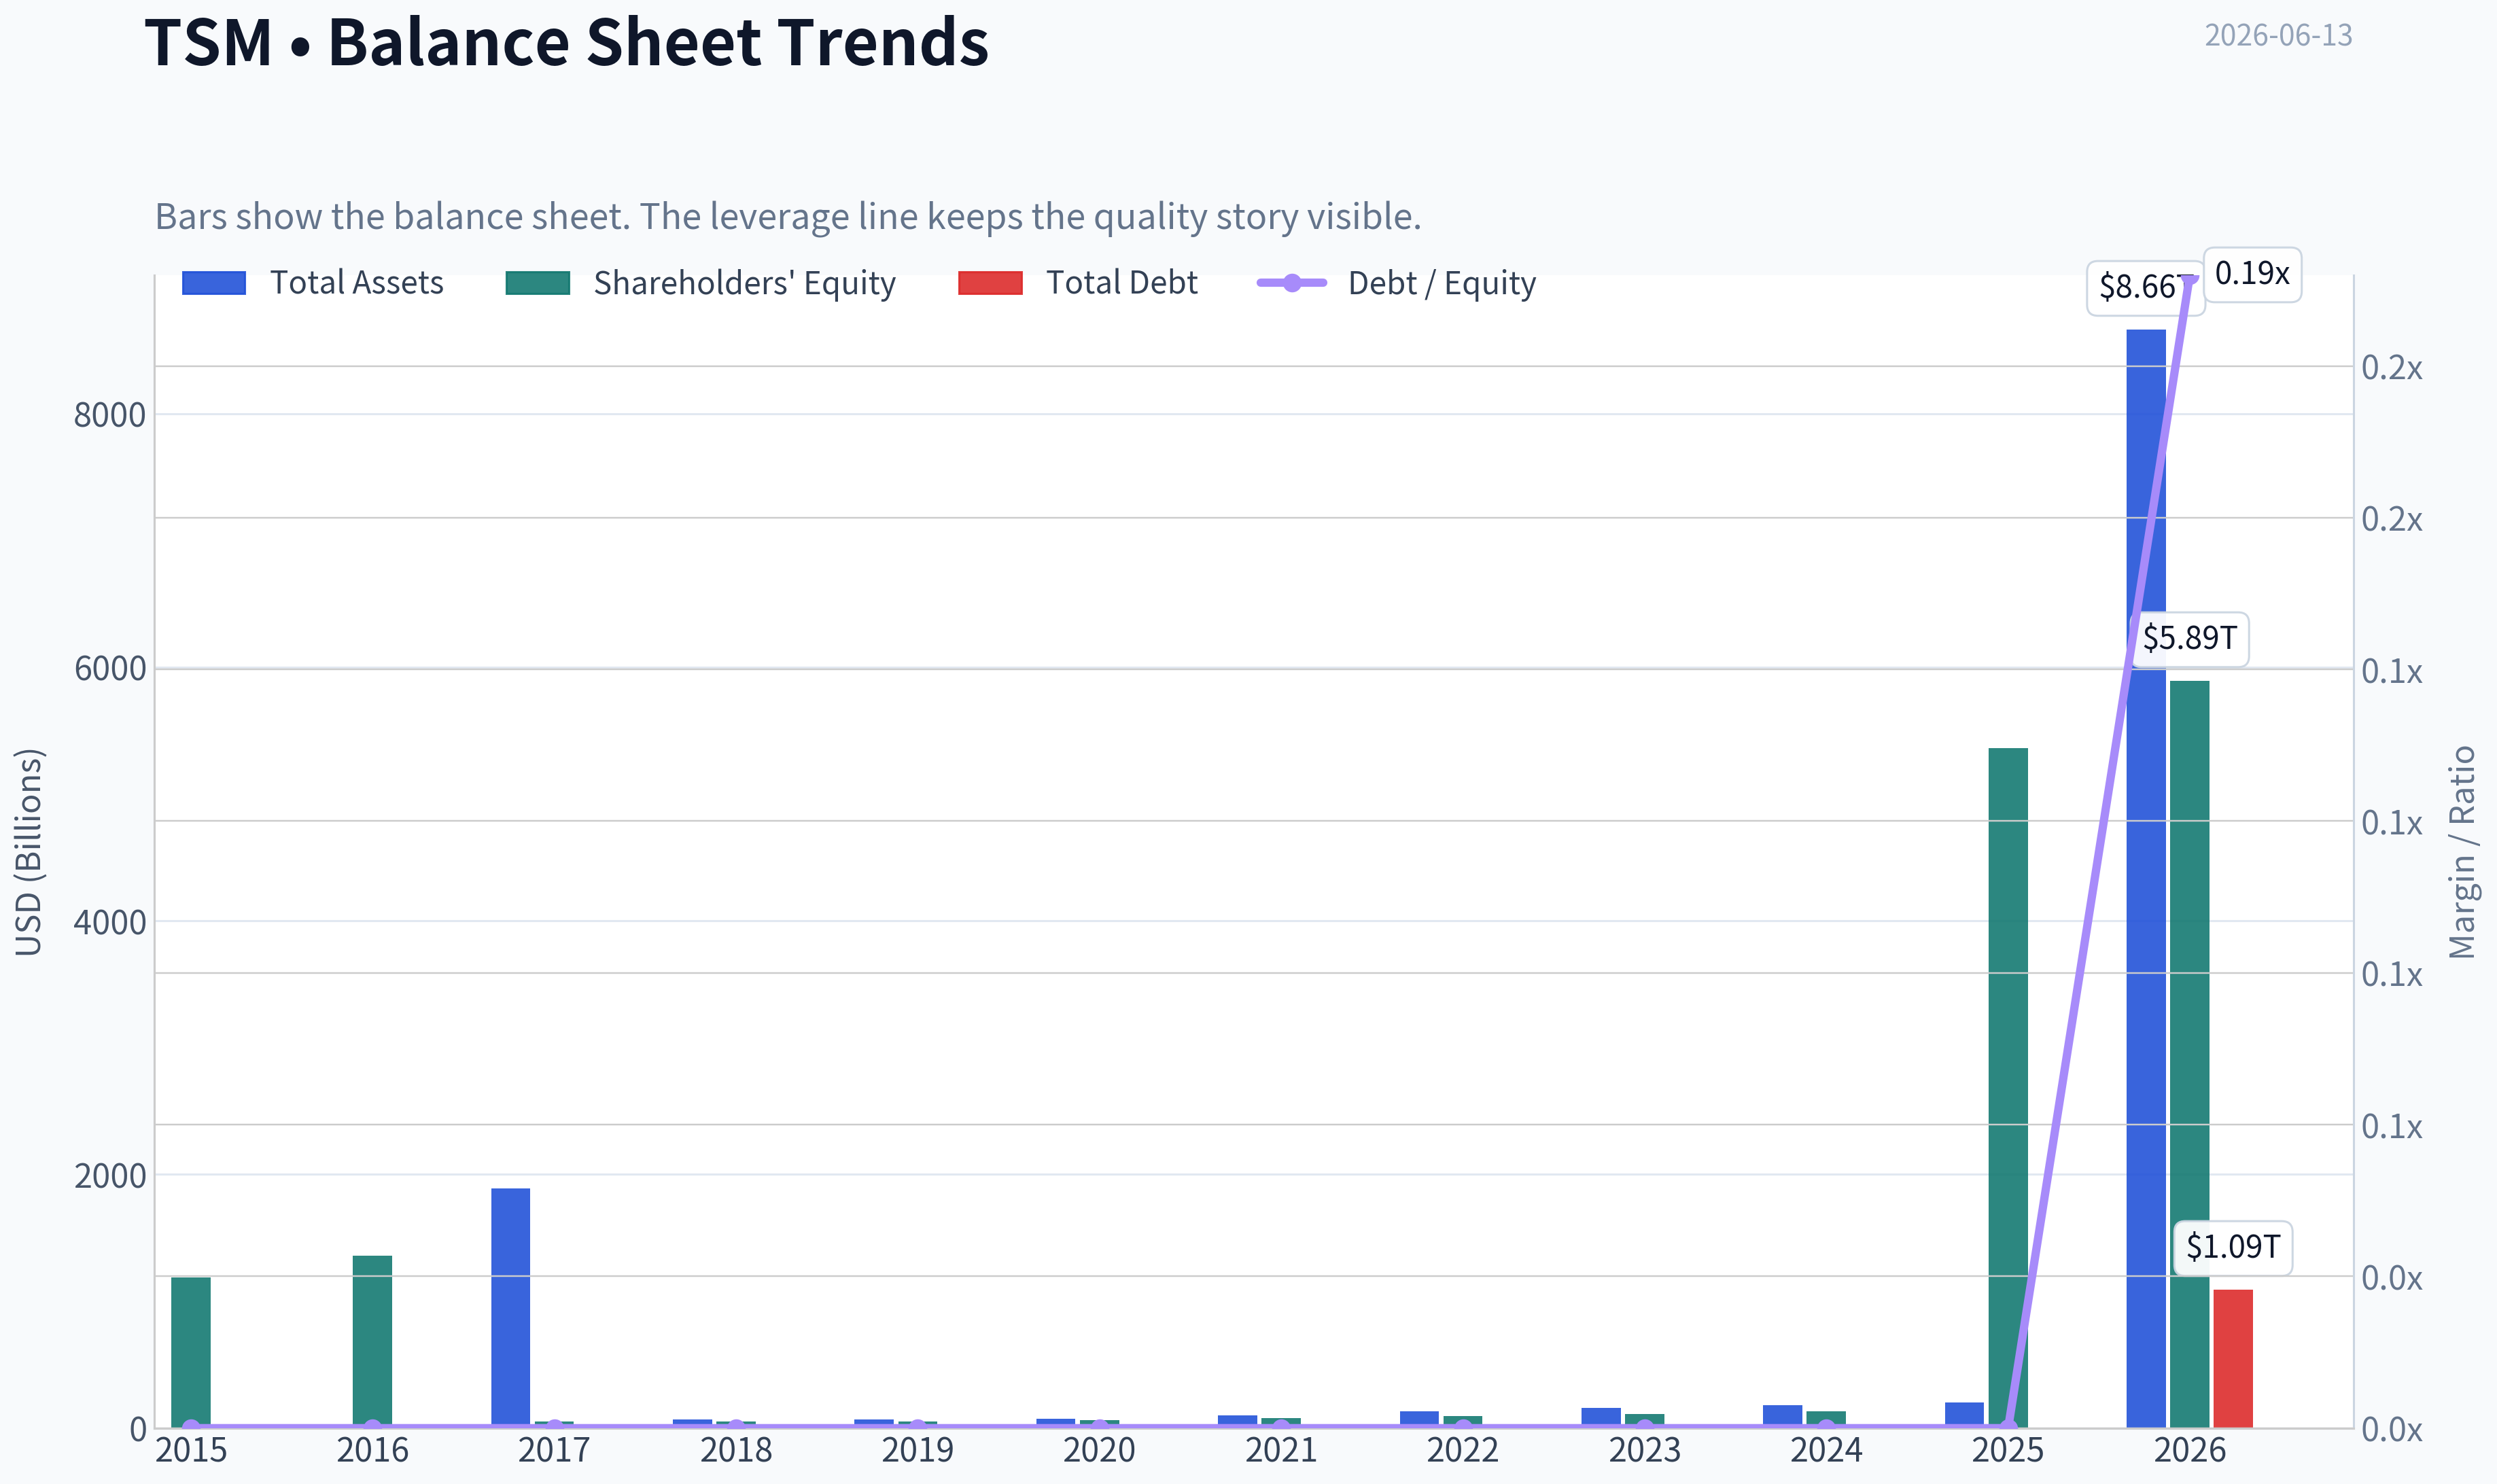Click the purple Debt / Equity legend marker
This screenshot has height=1484, width=2497.
(1292, 283)
